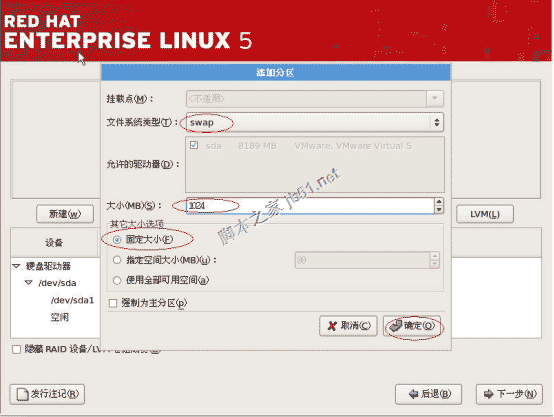Screen dimensions: 554x417
Task: Click the size (MB) field showing 1024
Action: tap(310, 205)
